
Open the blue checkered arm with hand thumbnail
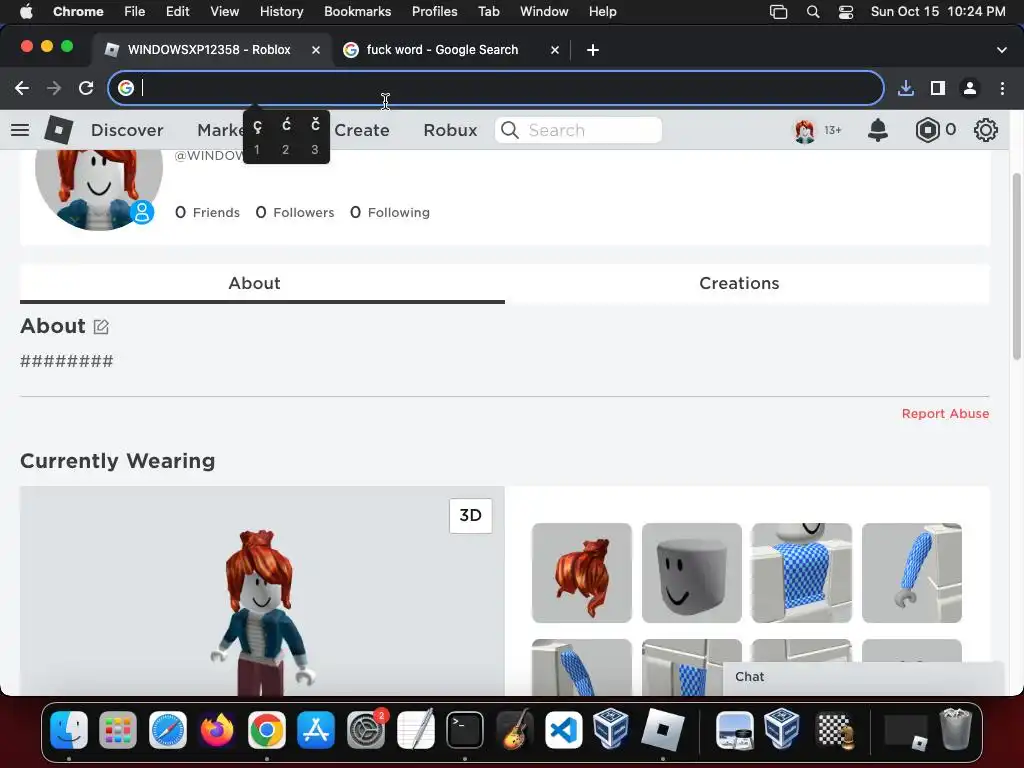pyautogui.click(x=912, y=573)
